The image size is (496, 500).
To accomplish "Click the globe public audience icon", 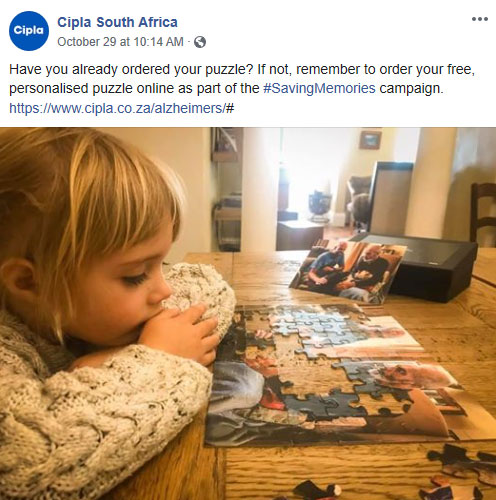I will (x=200, y=42).
